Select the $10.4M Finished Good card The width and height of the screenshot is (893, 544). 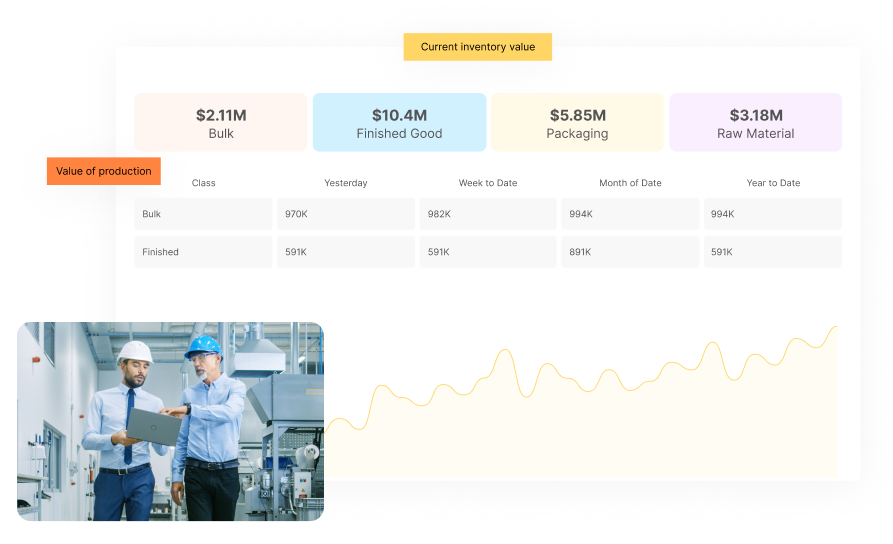[399, 123]
